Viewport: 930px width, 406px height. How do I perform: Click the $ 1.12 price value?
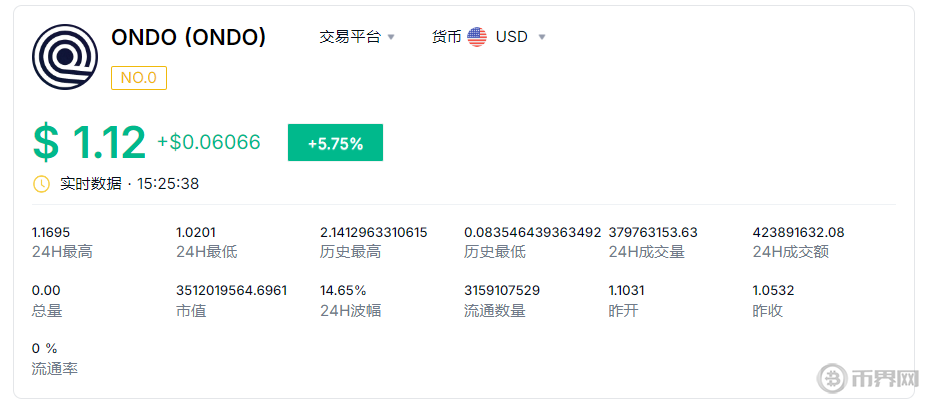click(x=90, y=143)
